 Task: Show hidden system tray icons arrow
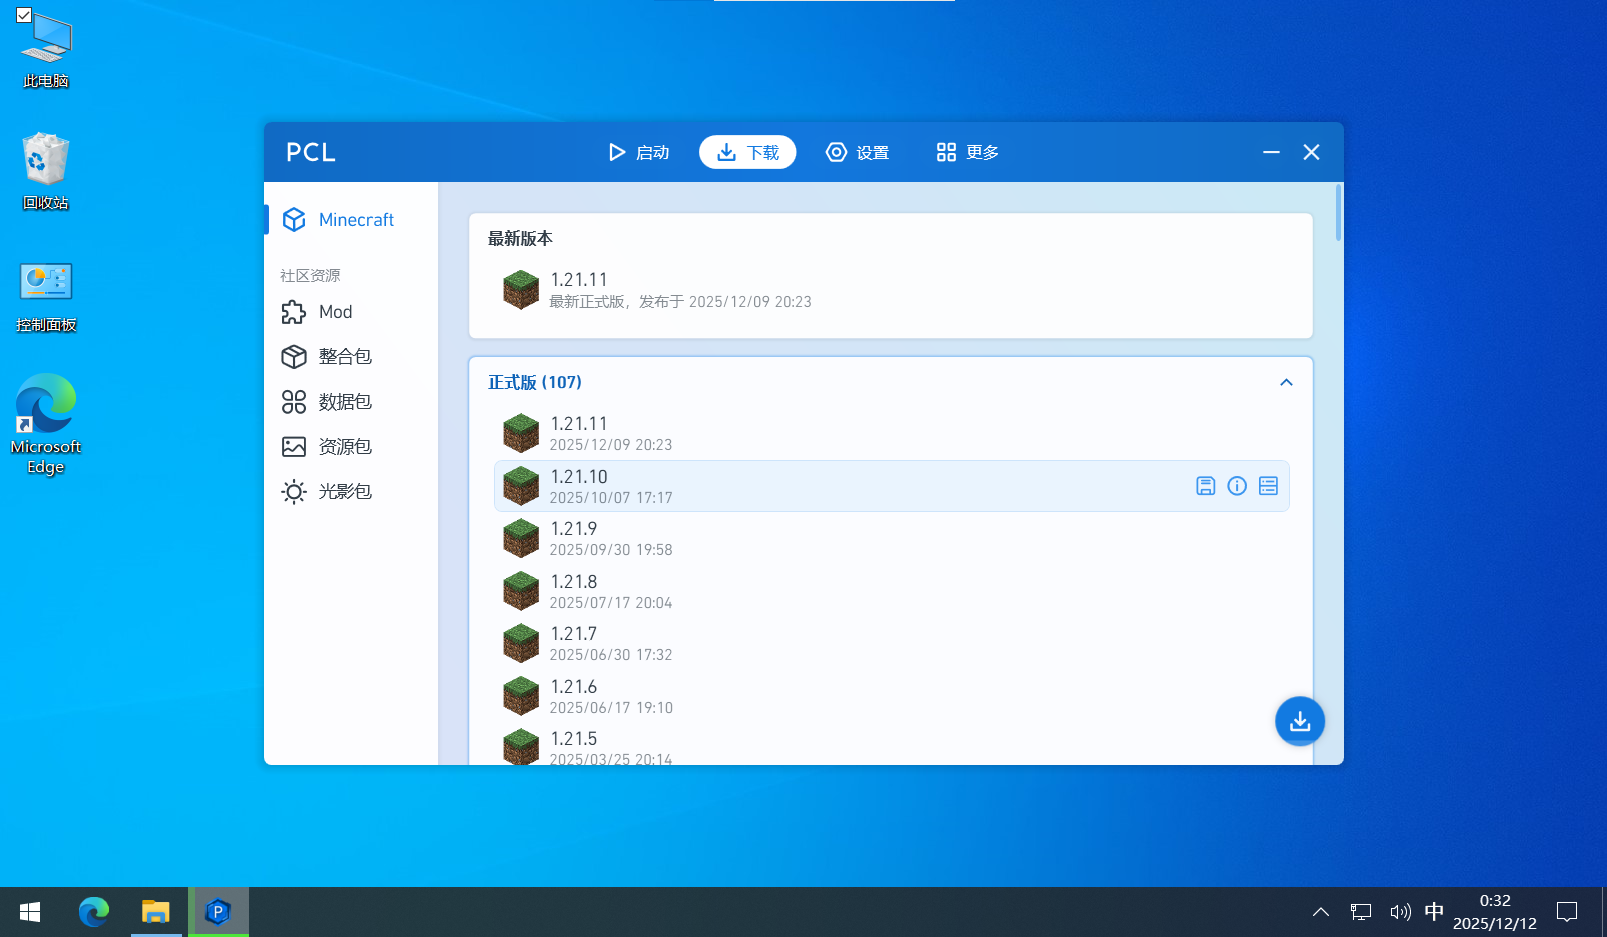[1320, 912]
